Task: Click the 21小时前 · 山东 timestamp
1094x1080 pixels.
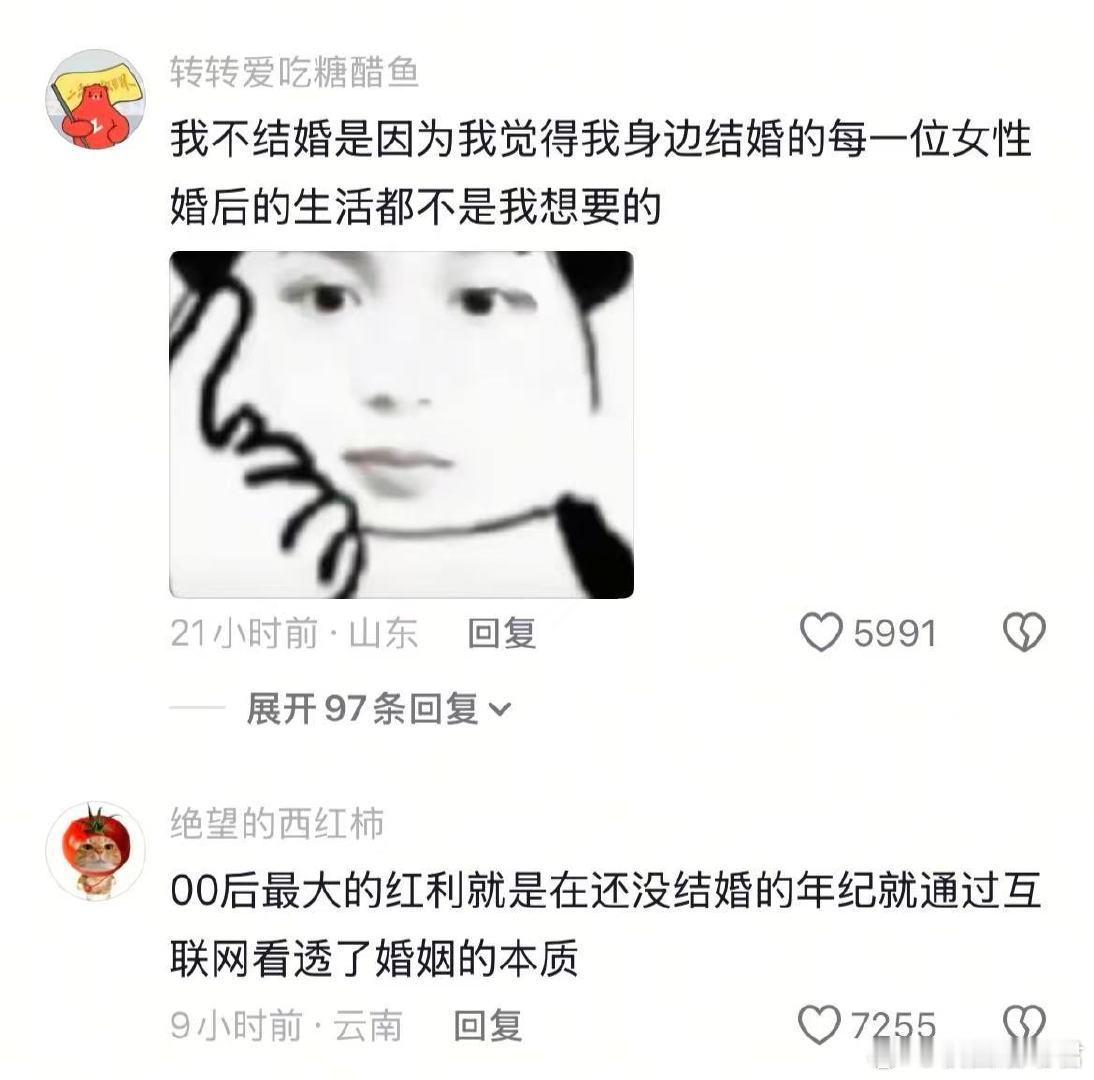Action: click(294, 633)
